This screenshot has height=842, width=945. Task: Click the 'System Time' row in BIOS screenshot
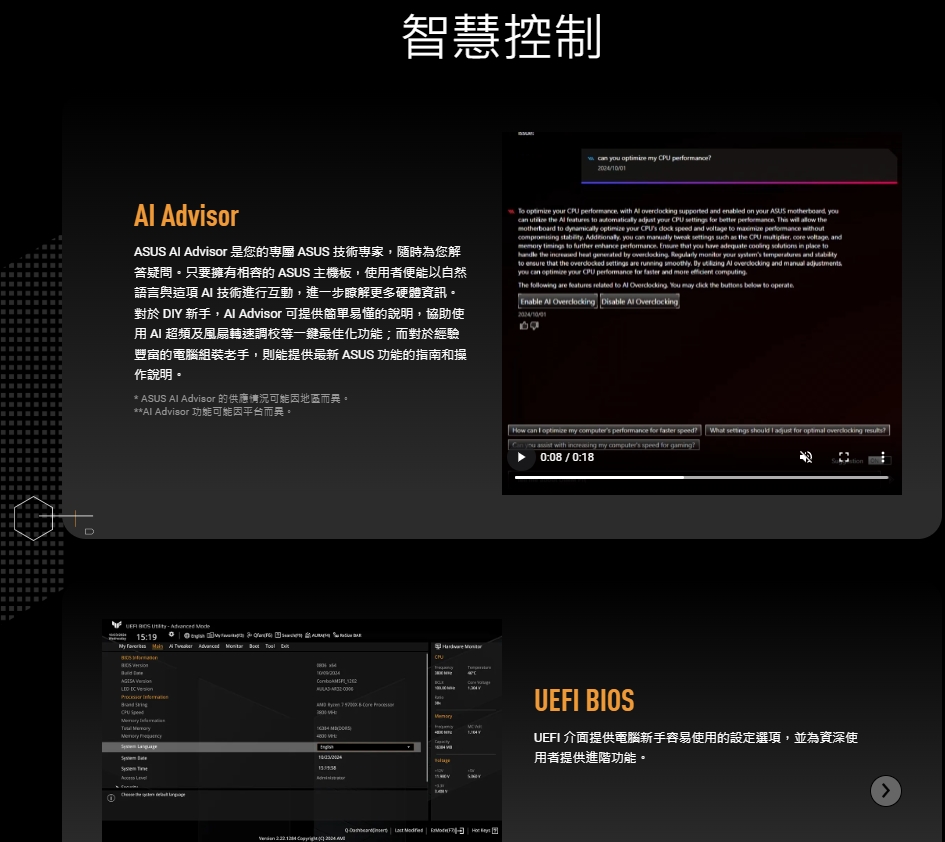(264, 768)
